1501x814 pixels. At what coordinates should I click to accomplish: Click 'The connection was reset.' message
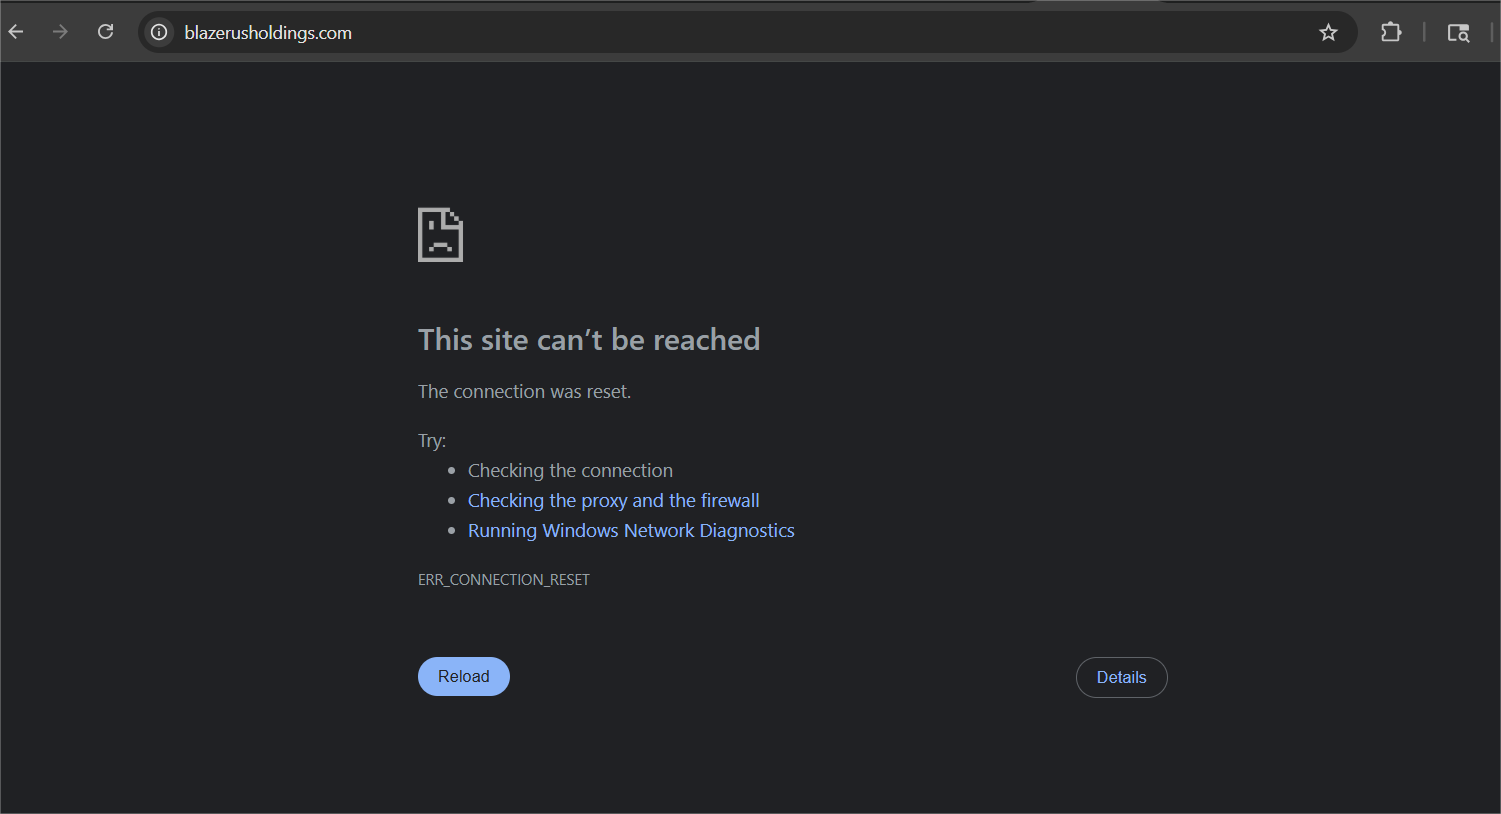pyautogui.click(x=524, y=392)
